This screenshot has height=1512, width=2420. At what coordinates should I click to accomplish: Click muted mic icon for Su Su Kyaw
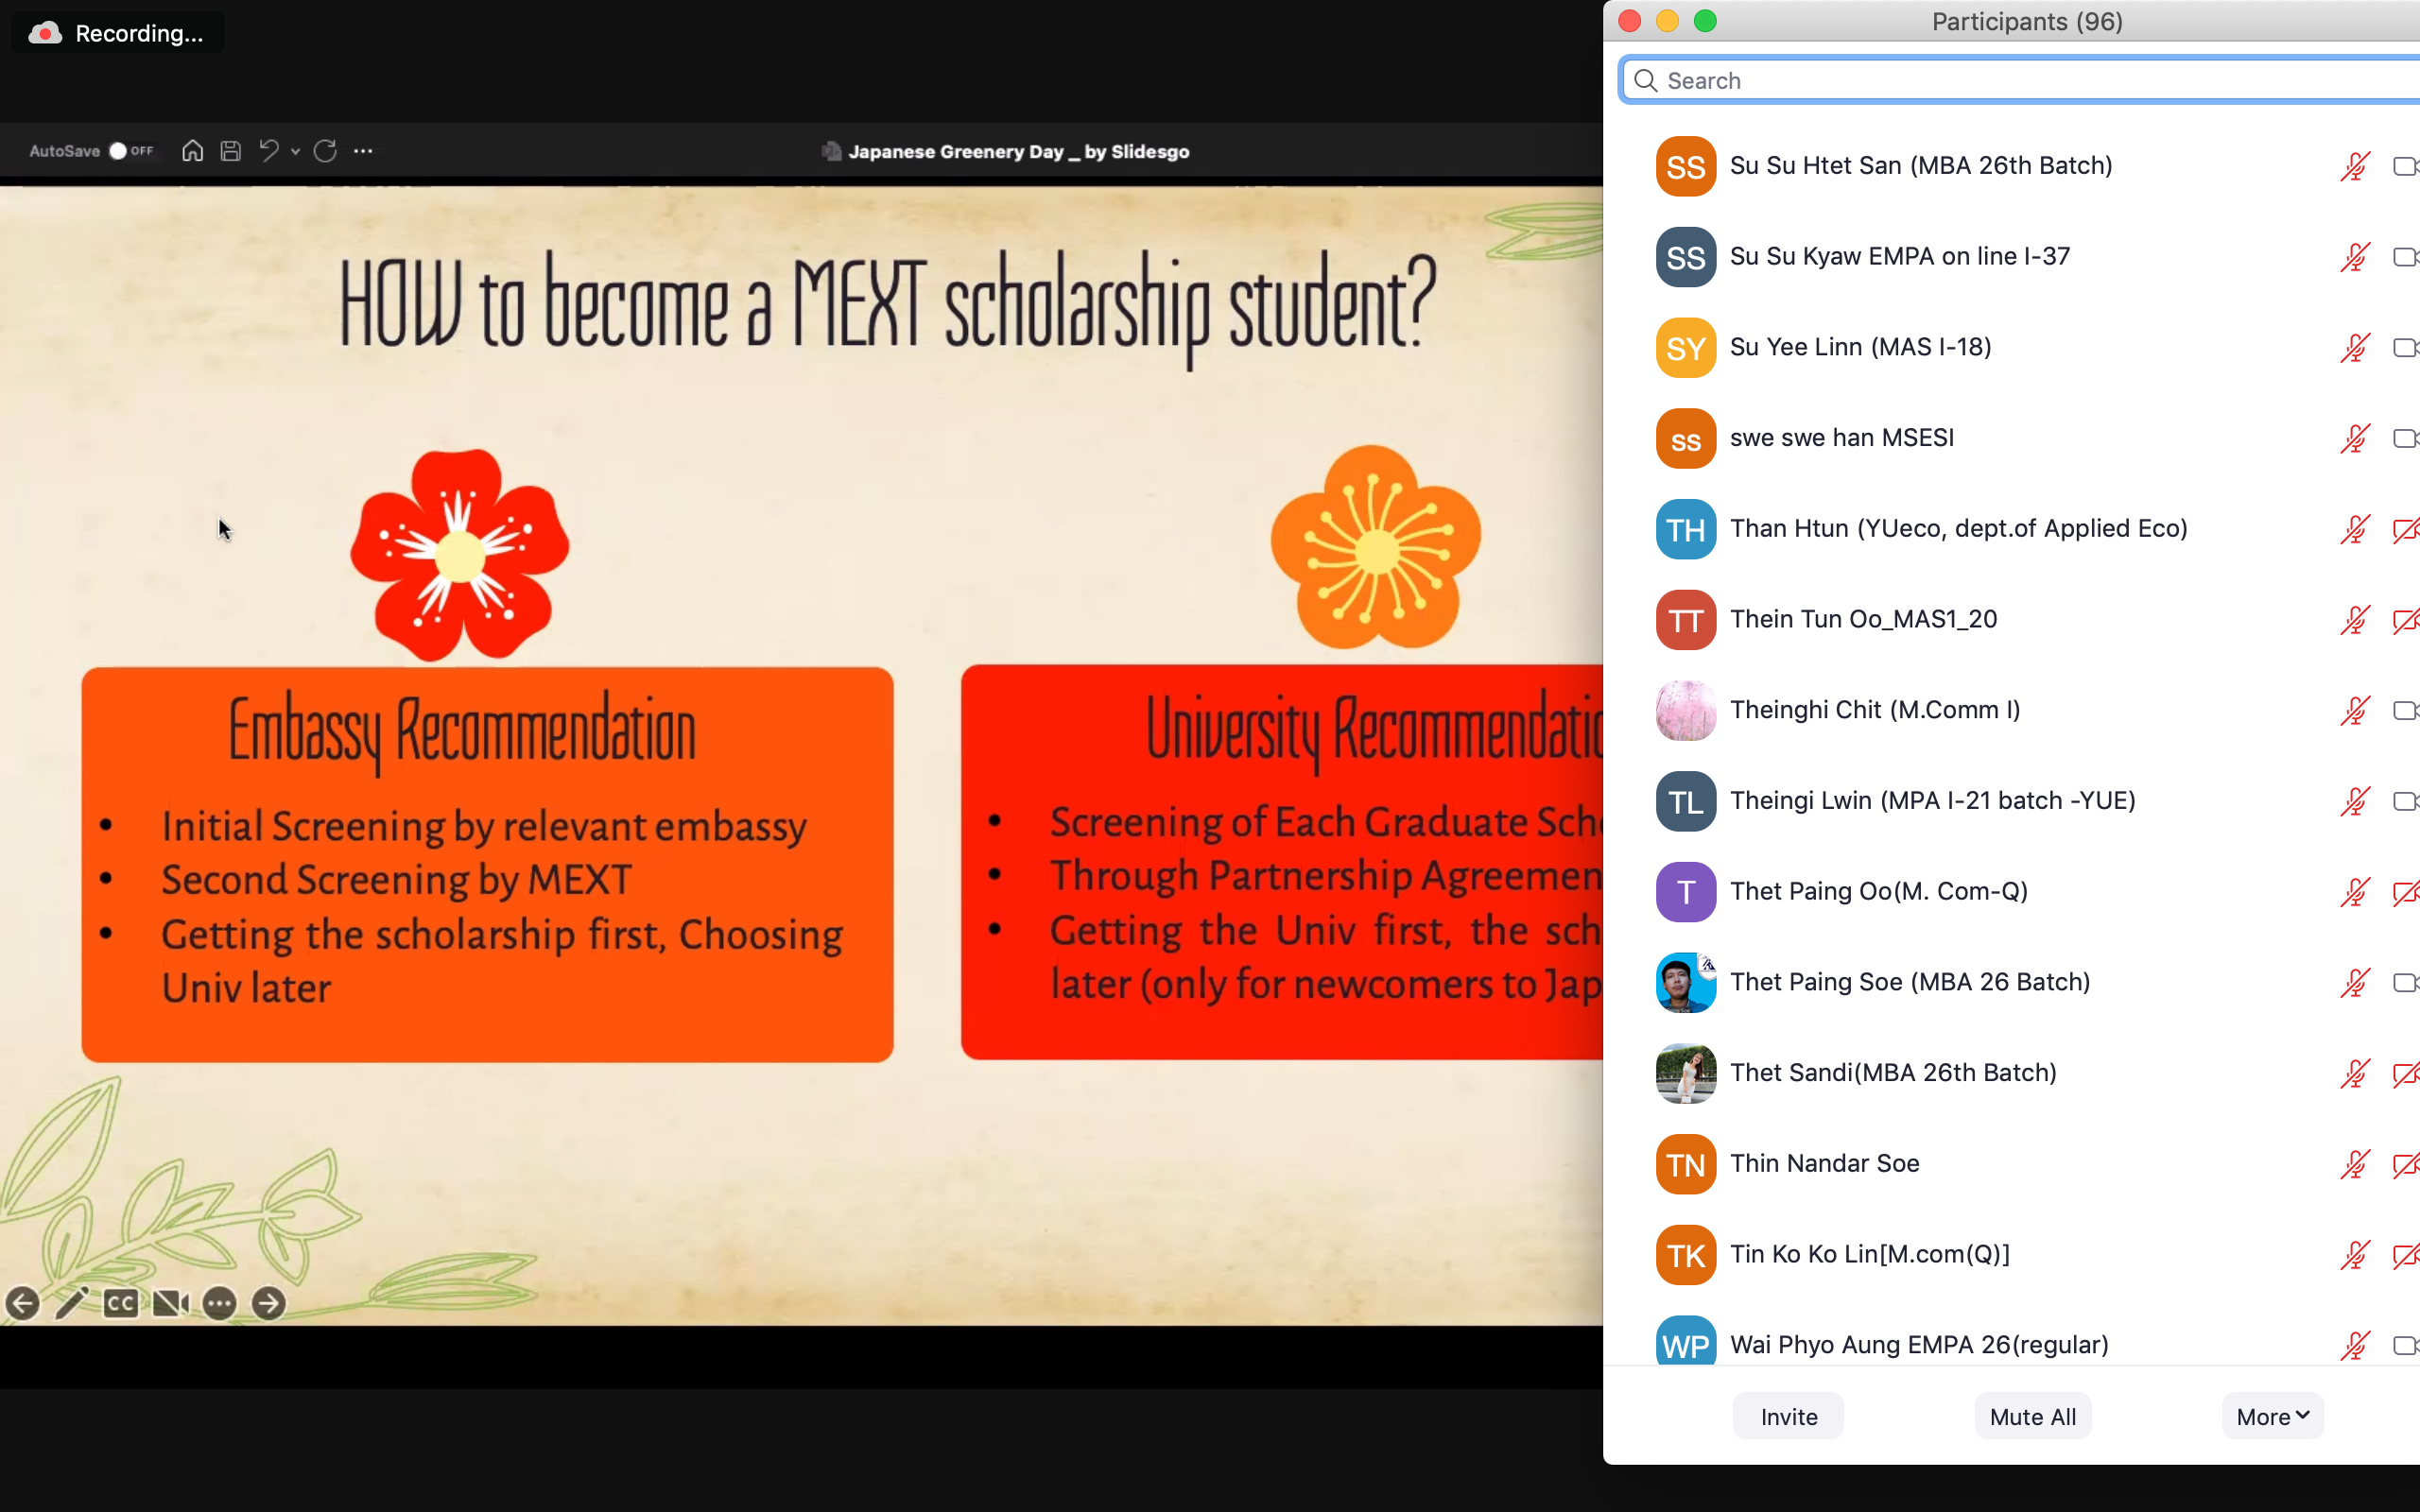(2355, 257)
